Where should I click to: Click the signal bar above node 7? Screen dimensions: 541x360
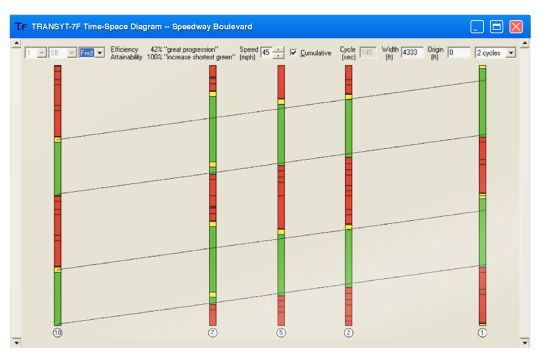click(213, 195)
